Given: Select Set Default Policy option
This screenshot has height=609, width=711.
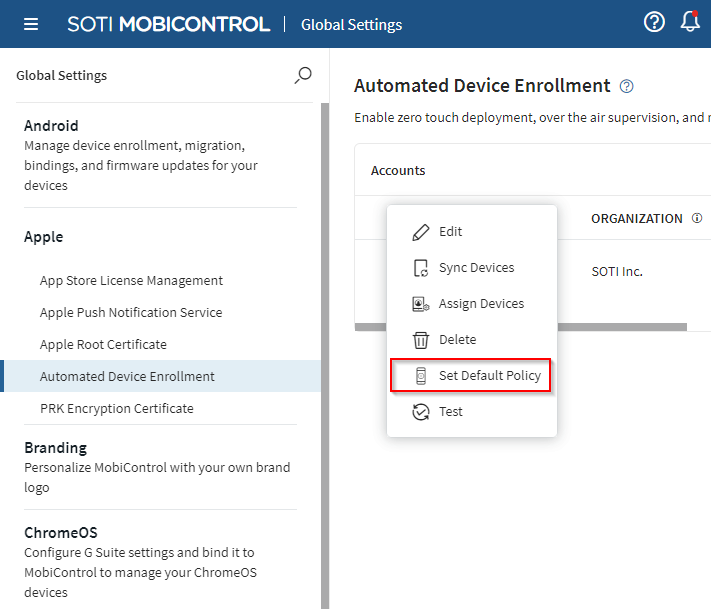Looking at the screenshot, I should click(x=489, y=376).
